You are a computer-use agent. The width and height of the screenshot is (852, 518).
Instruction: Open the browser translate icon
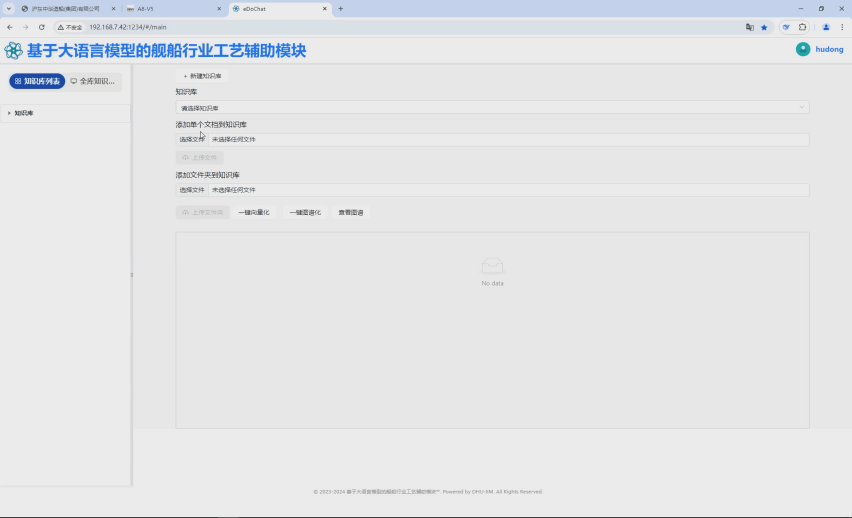click(750, 27)
